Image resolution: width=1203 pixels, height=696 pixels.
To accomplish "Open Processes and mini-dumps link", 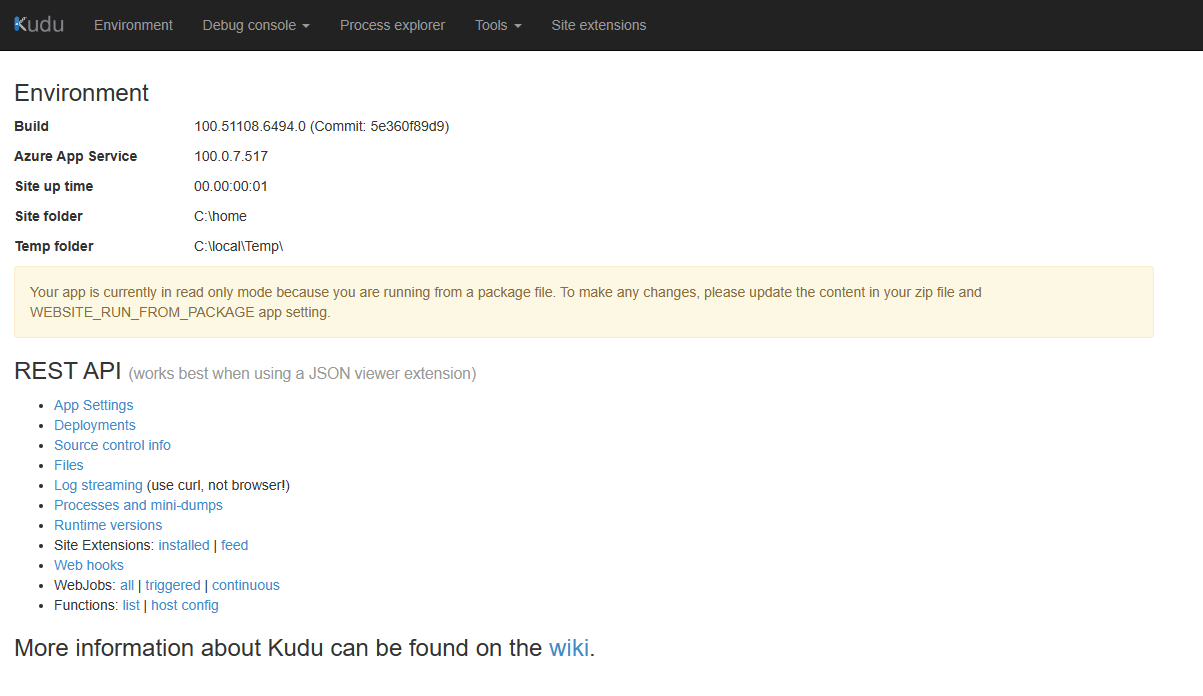I will click(x=138, y=505).
